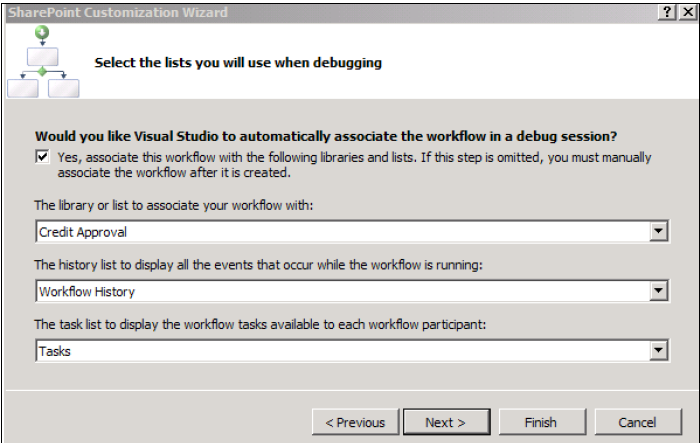Select the Tasks combo box field
Screen dimensions: 700x443
[352, 350]
